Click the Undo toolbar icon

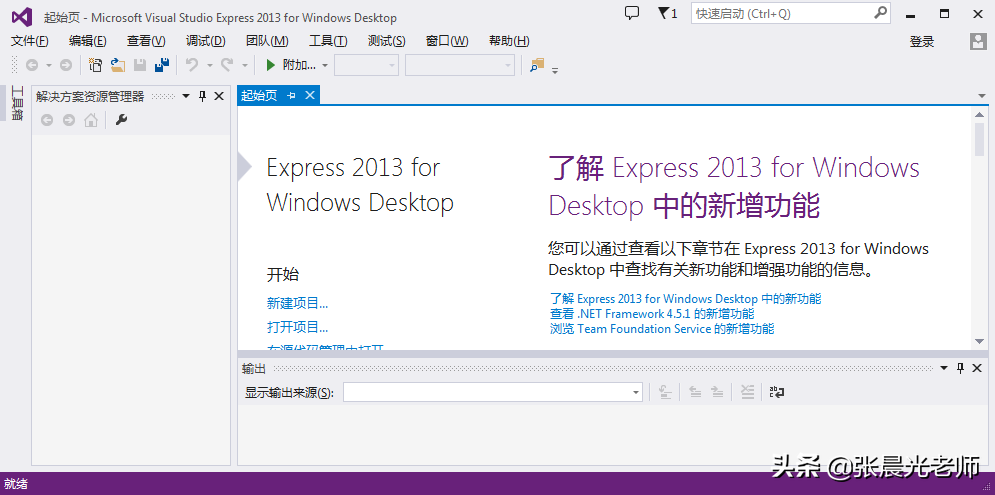(x=192, y=65)
